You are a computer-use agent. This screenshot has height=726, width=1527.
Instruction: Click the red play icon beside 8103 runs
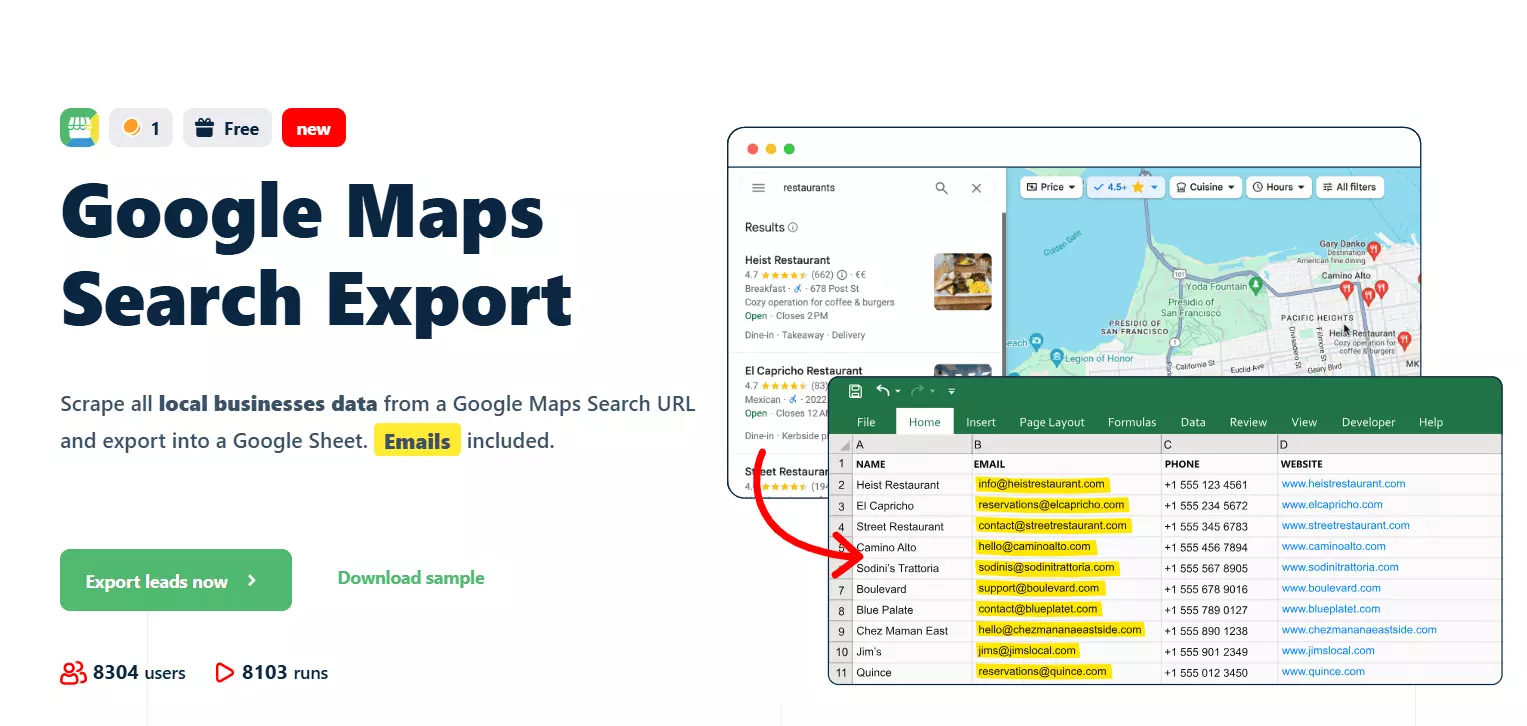[225, 672]
